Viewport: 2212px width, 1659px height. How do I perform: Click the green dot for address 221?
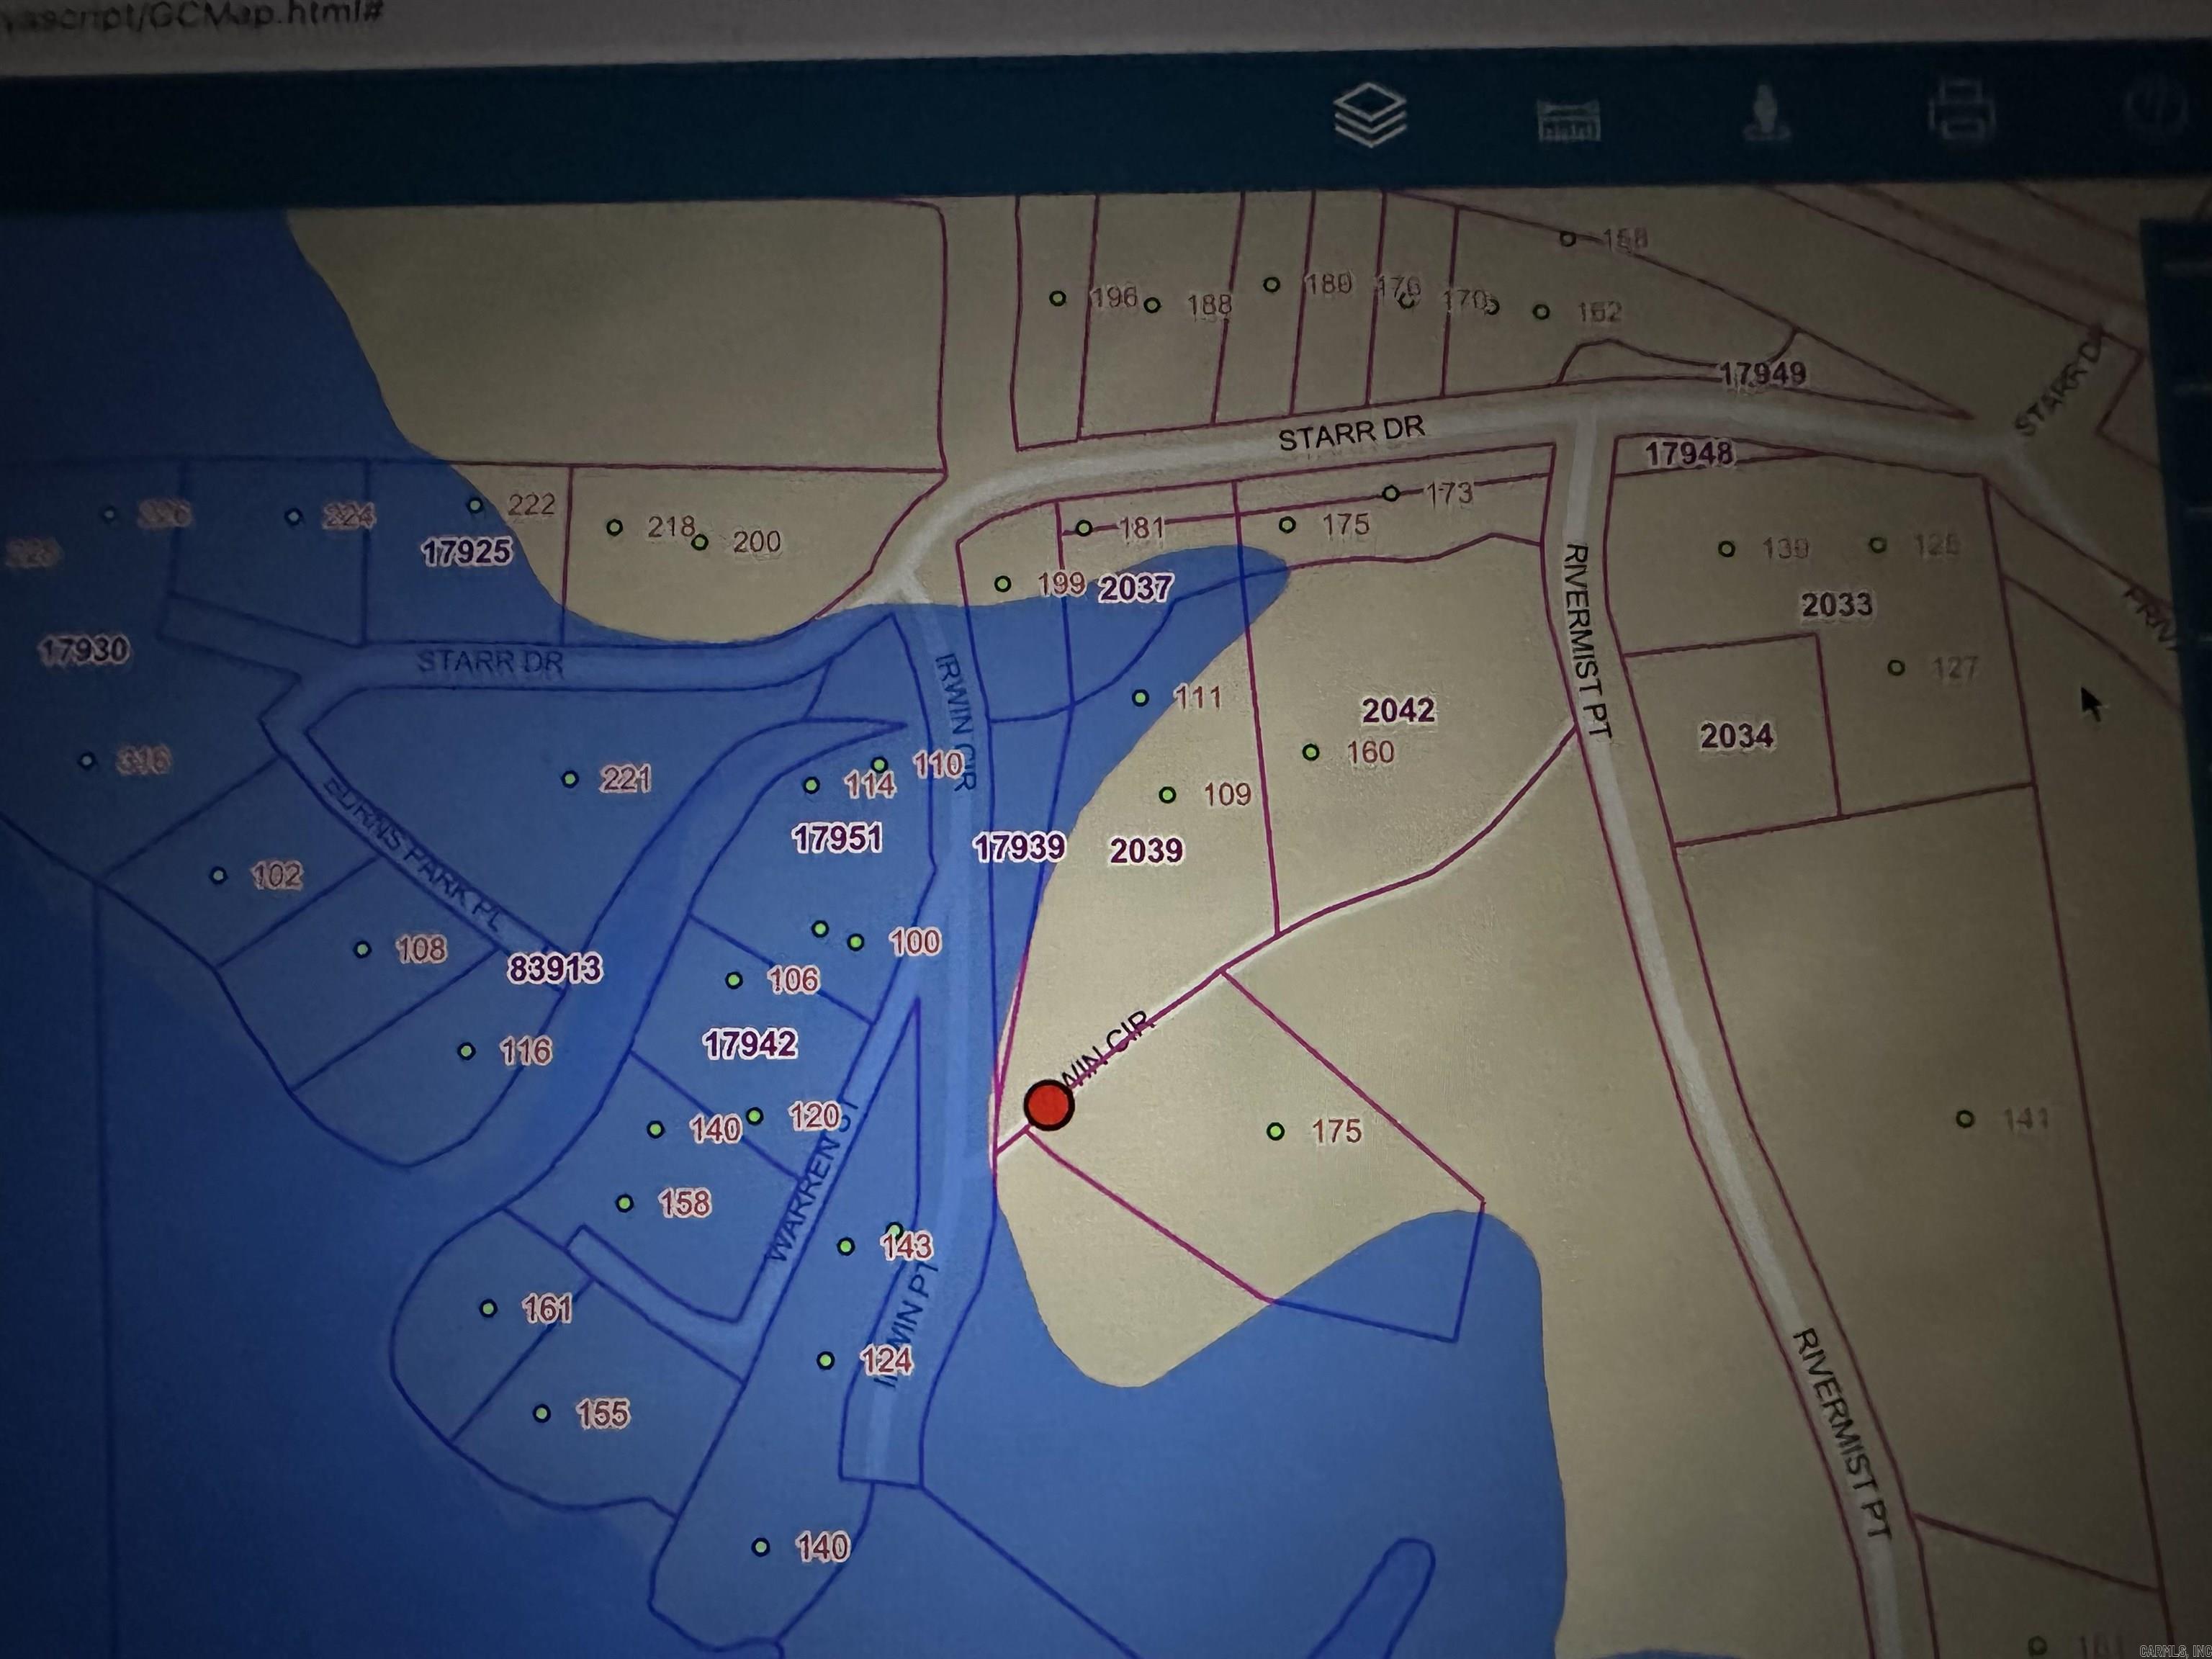[570, 779]
